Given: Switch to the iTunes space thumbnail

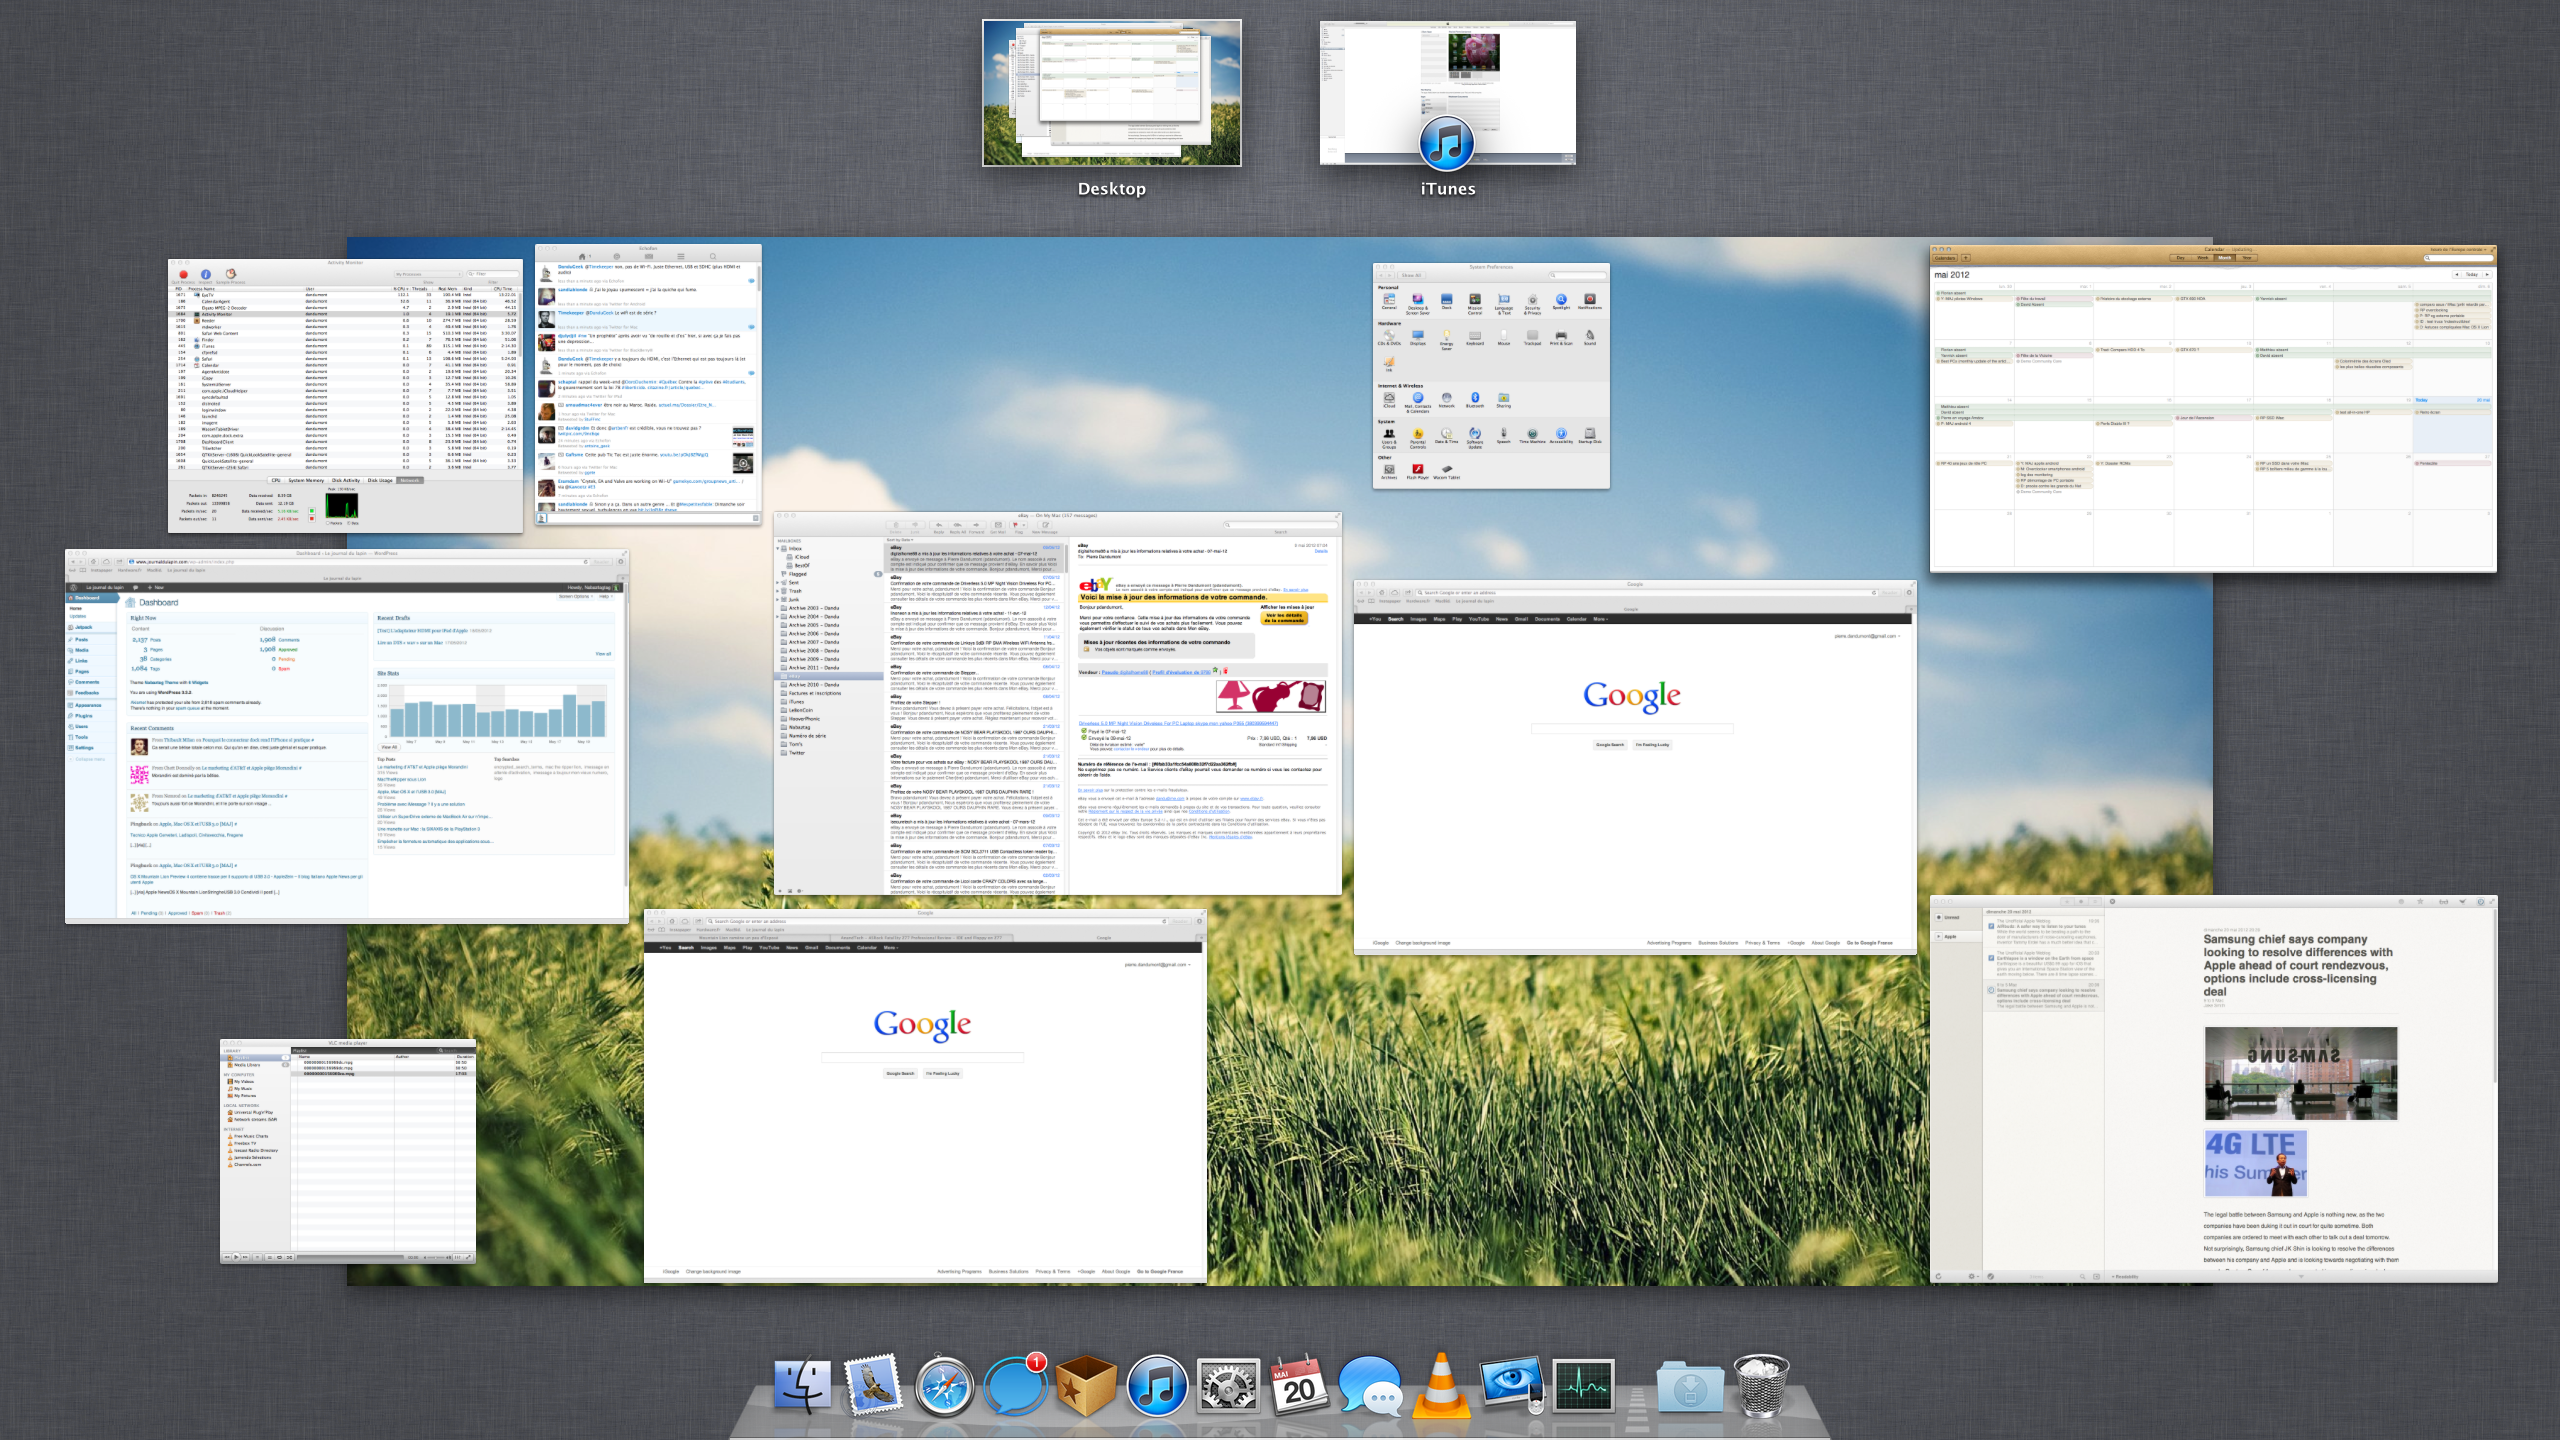Looking at the screenshot, I should coord(1447,93).
